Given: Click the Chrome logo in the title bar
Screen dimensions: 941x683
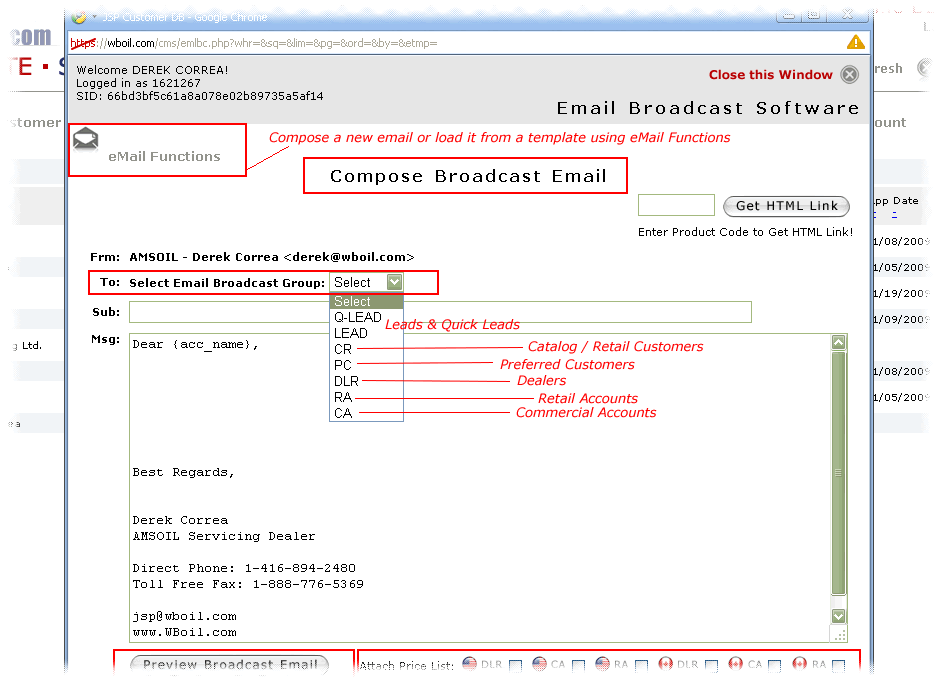Looking at the screenshot, I should (x=79, y=17).
